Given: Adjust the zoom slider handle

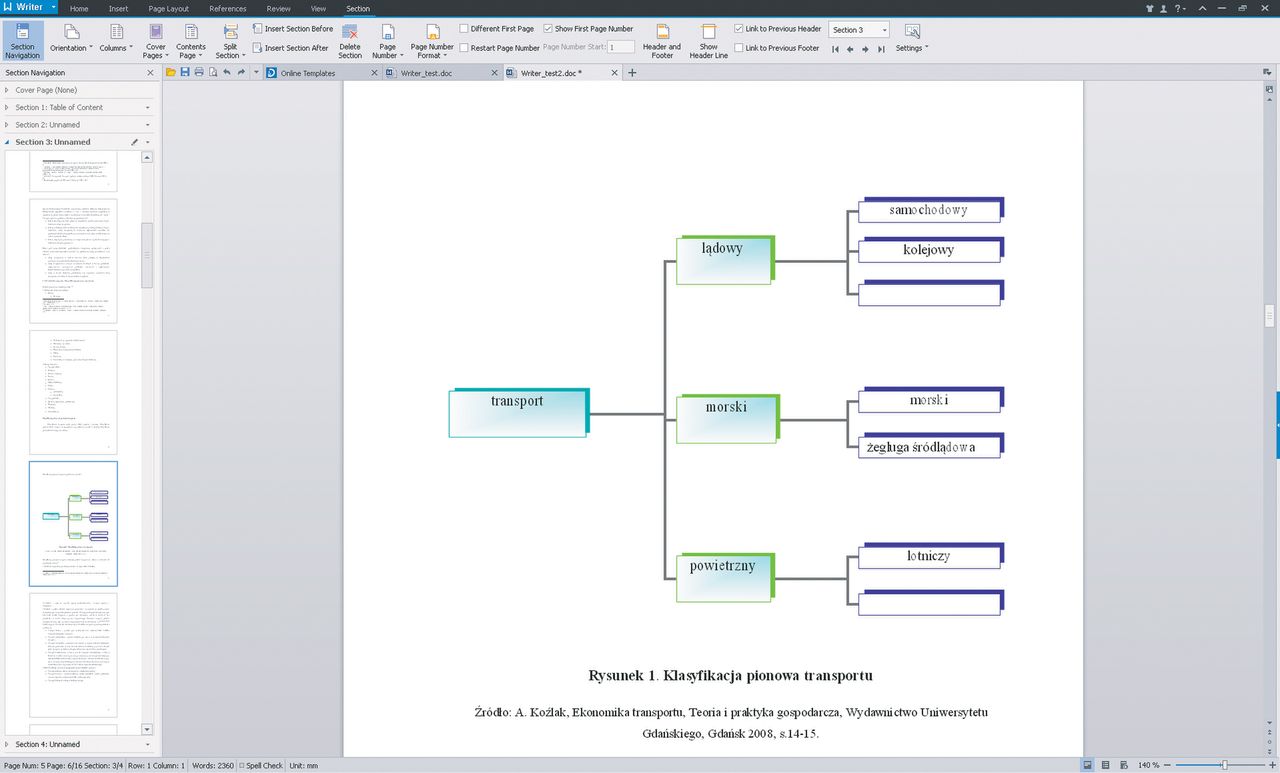Looking at the screenshot, I should coord(1224,765).
